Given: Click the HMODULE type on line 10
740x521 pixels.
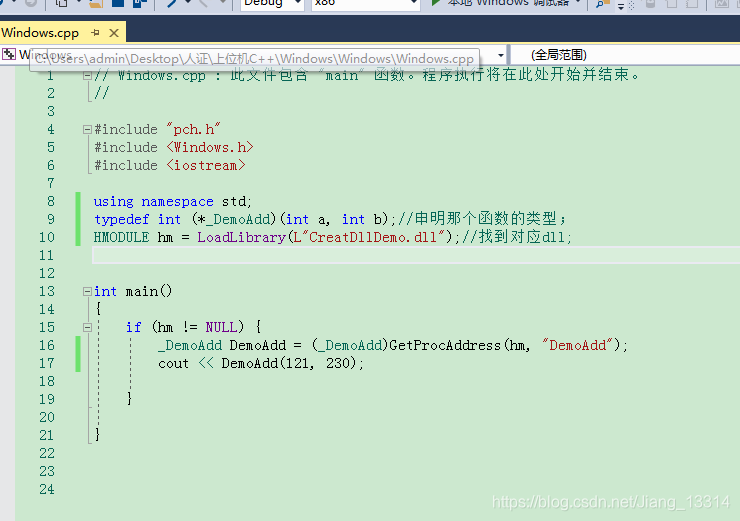Looking at the screenshot, I should 121,237.
